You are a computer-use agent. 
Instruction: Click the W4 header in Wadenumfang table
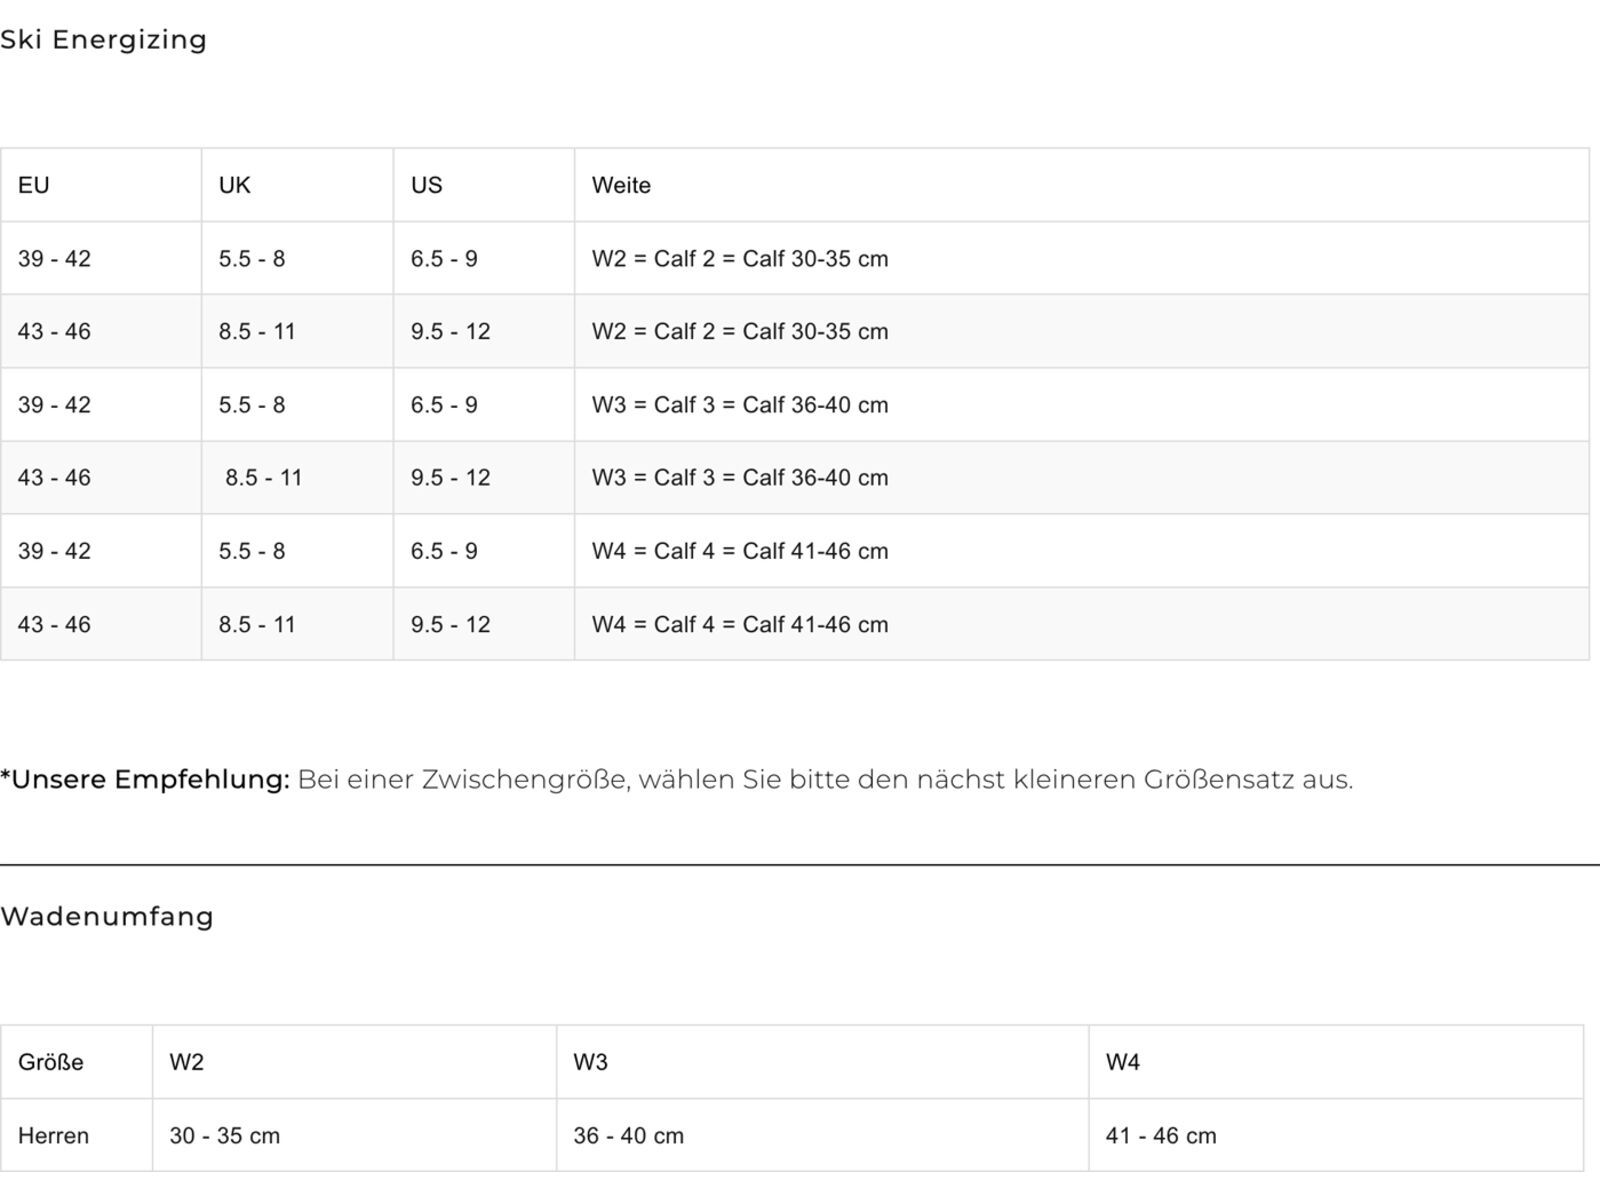click(1336, 1062)
